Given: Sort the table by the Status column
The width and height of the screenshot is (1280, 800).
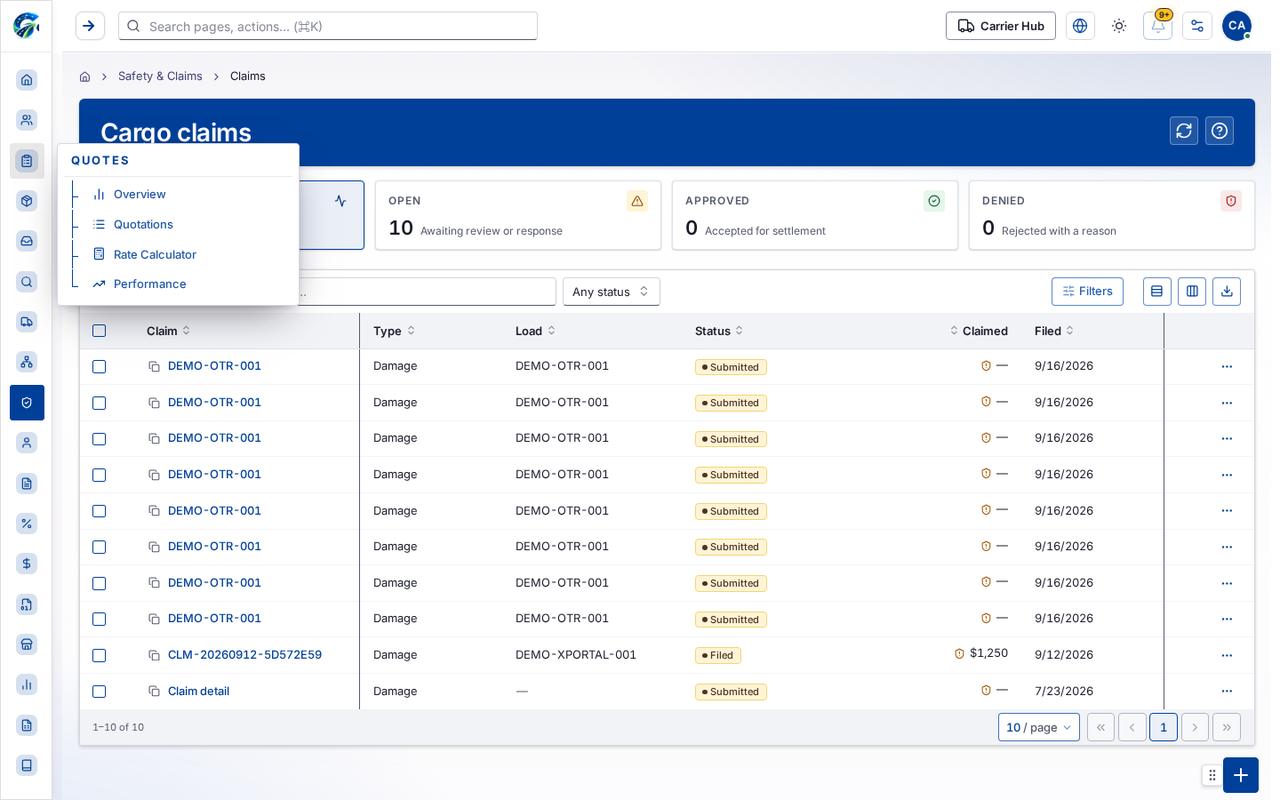Looking at the screenshot, I should click(x=719, y=331).
